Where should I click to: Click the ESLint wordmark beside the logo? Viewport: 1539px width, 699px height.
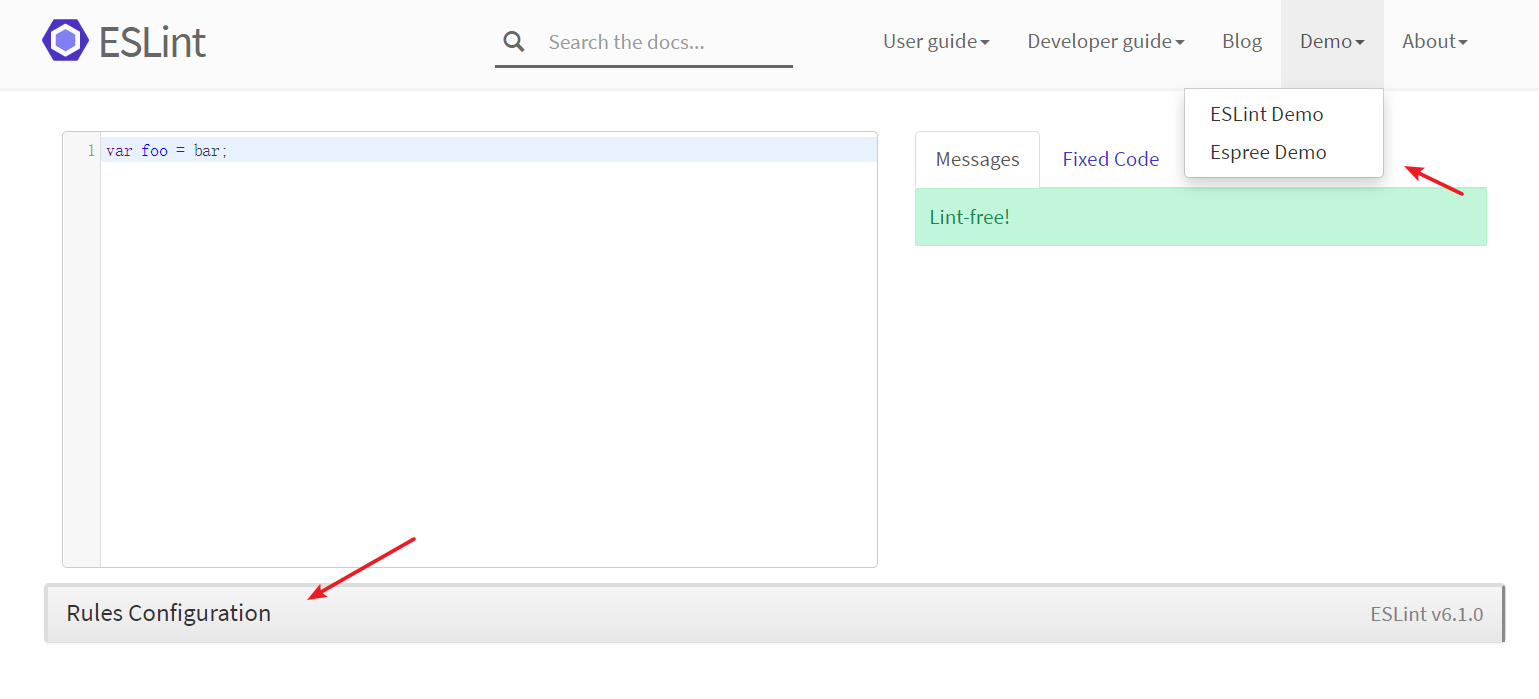[152, 42]
